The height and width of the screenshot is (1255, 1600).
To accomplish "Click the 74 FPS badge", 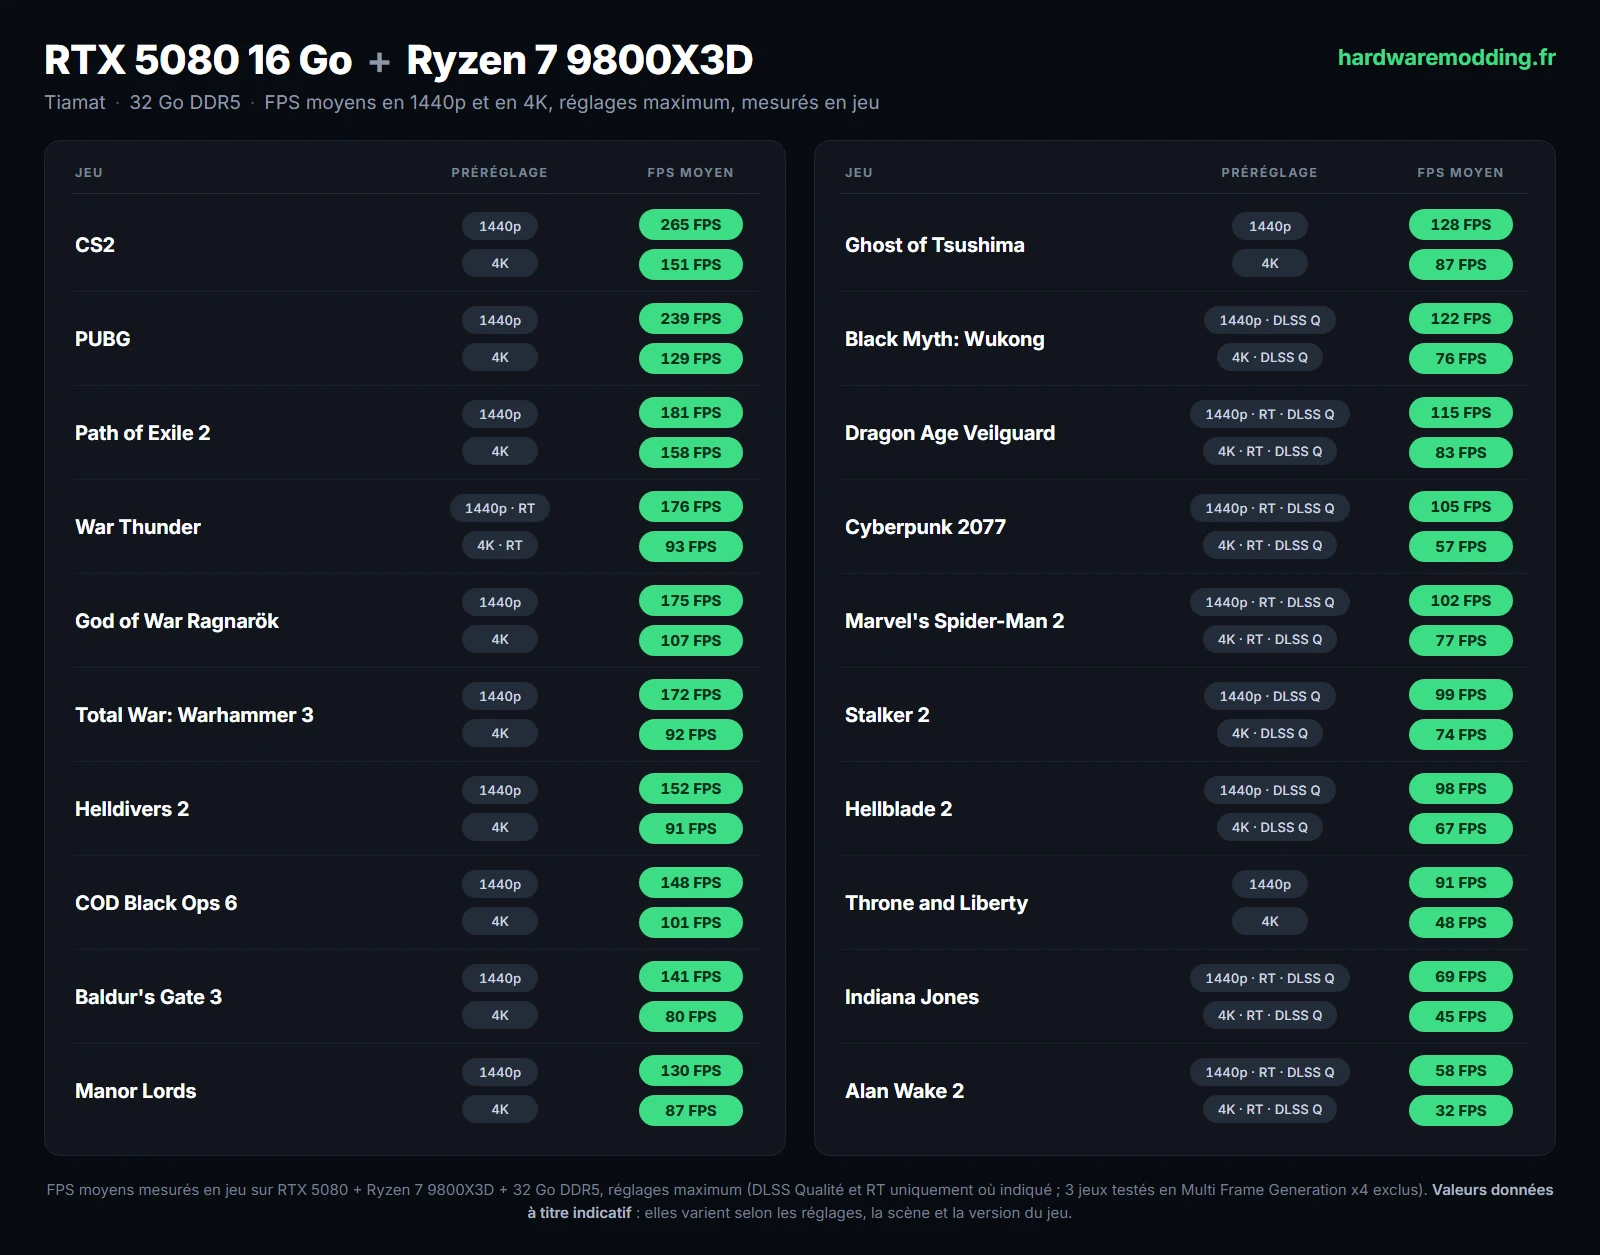I will pyautogui.click(x=1461, y=735).
